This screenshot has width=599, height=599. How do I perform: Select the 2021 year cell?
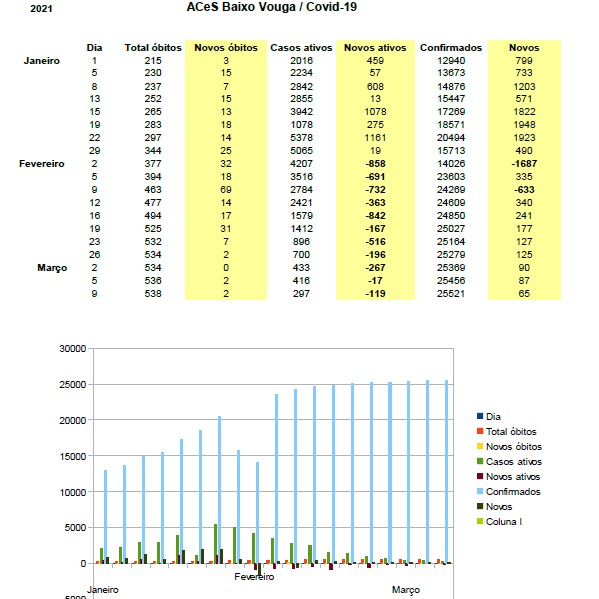(41, 8)
